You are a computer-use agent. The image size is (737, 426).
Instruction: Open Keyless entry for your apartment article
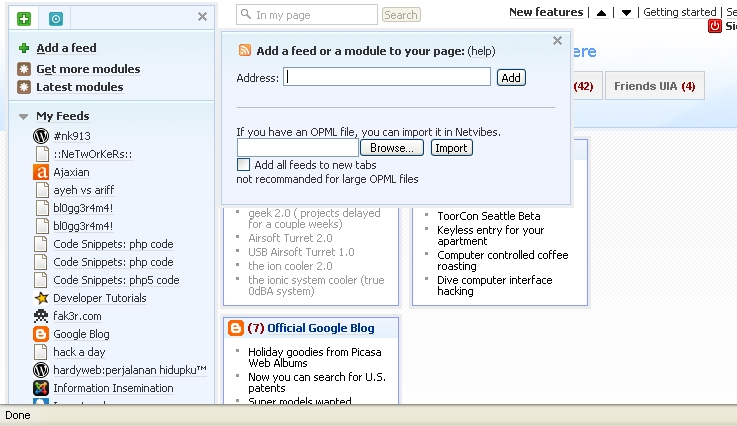[x=490, y=236]
